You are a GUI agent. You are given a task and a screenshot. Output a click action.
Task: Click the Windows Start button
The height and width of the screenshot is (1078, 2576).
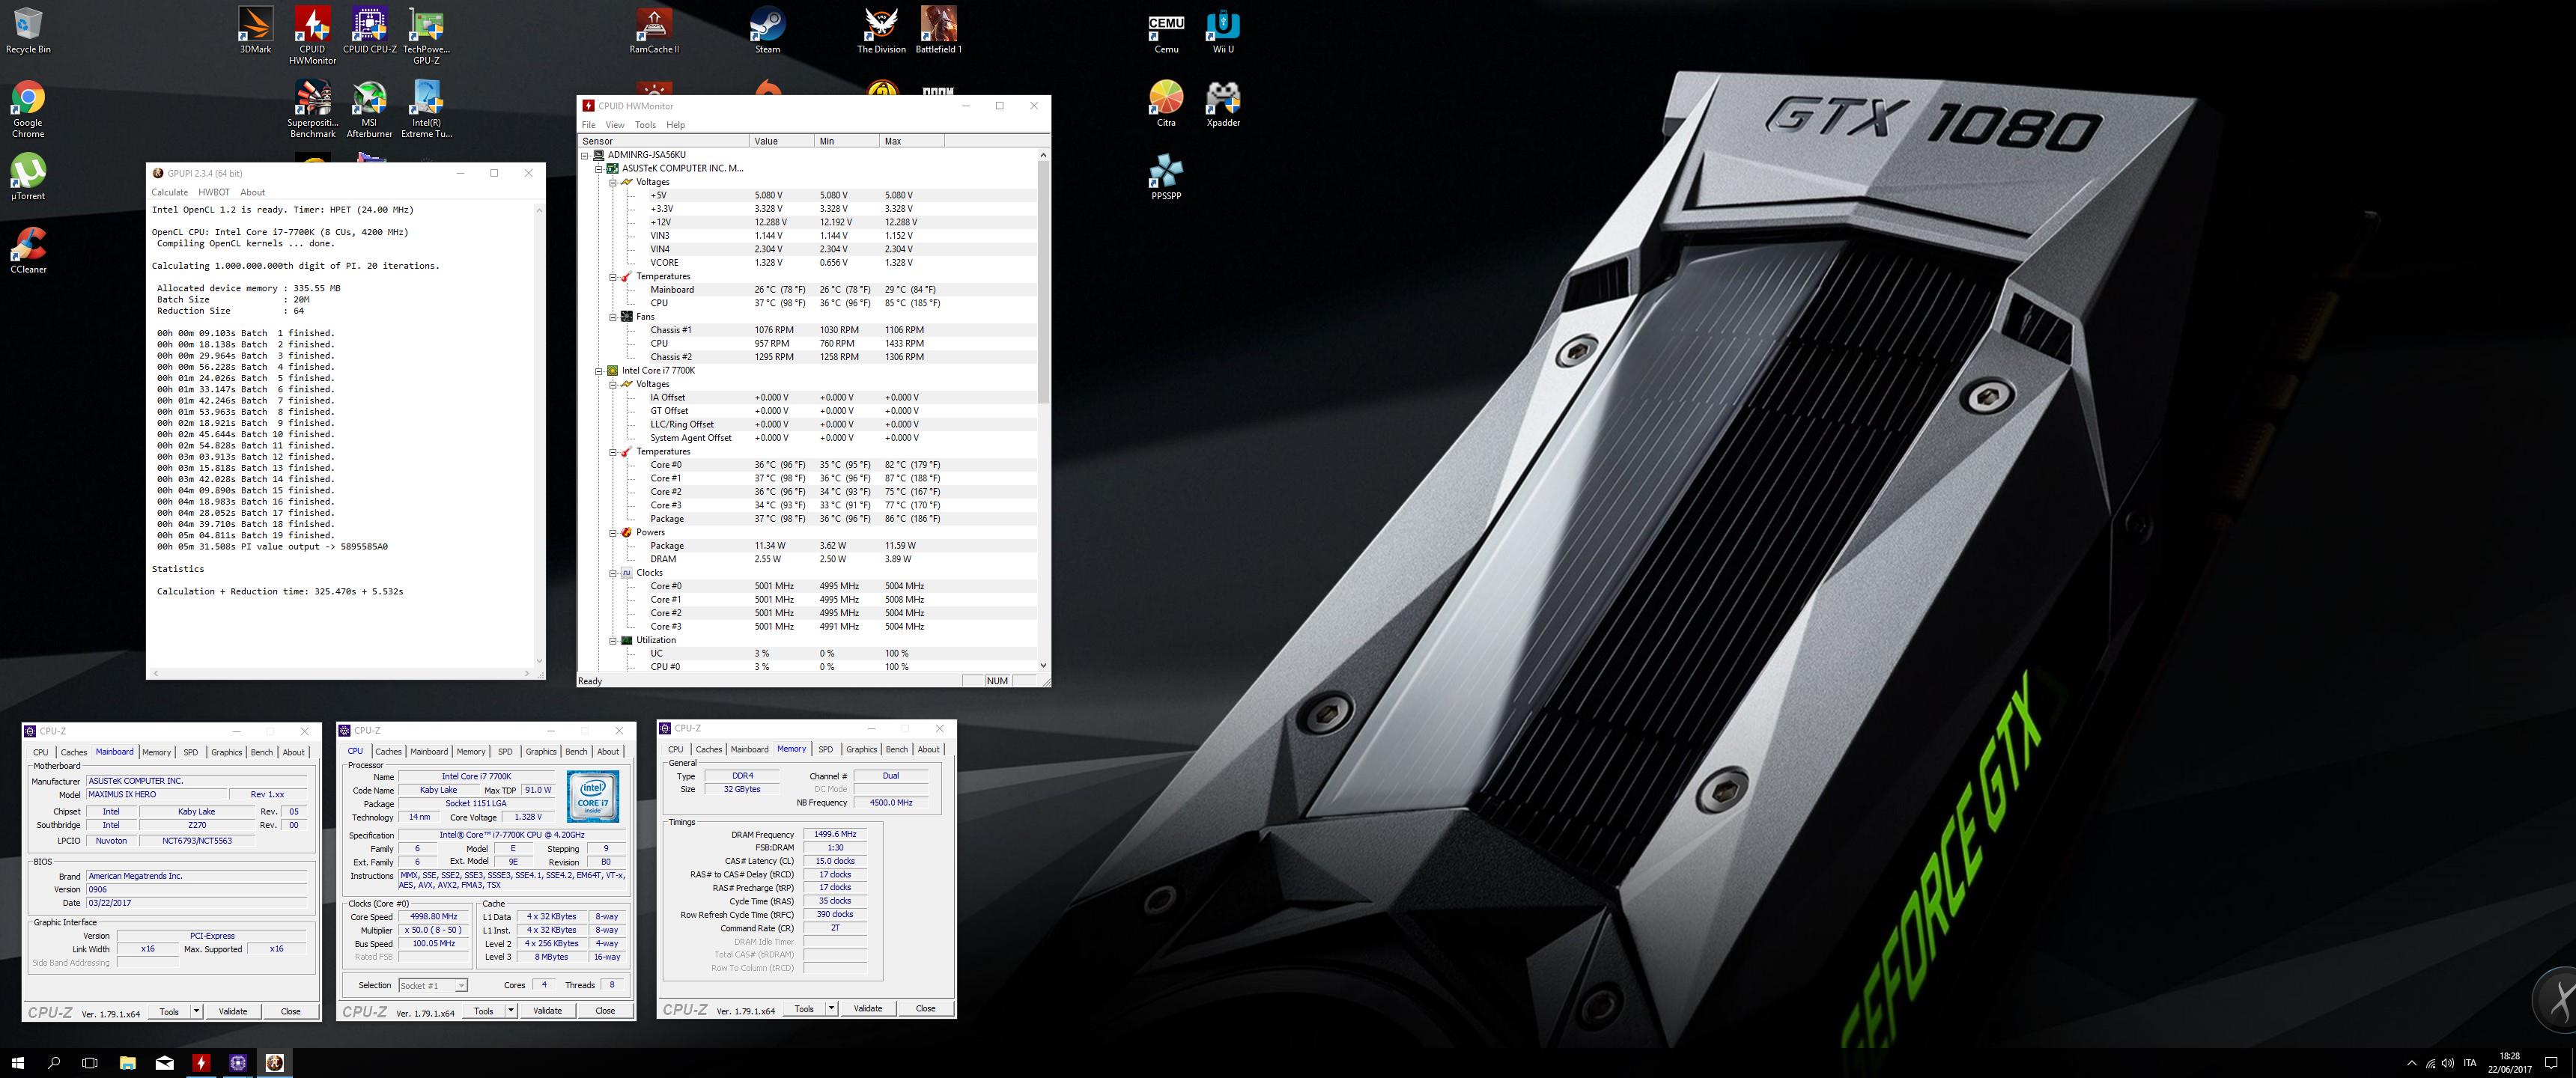click(x=17, y=1063)
